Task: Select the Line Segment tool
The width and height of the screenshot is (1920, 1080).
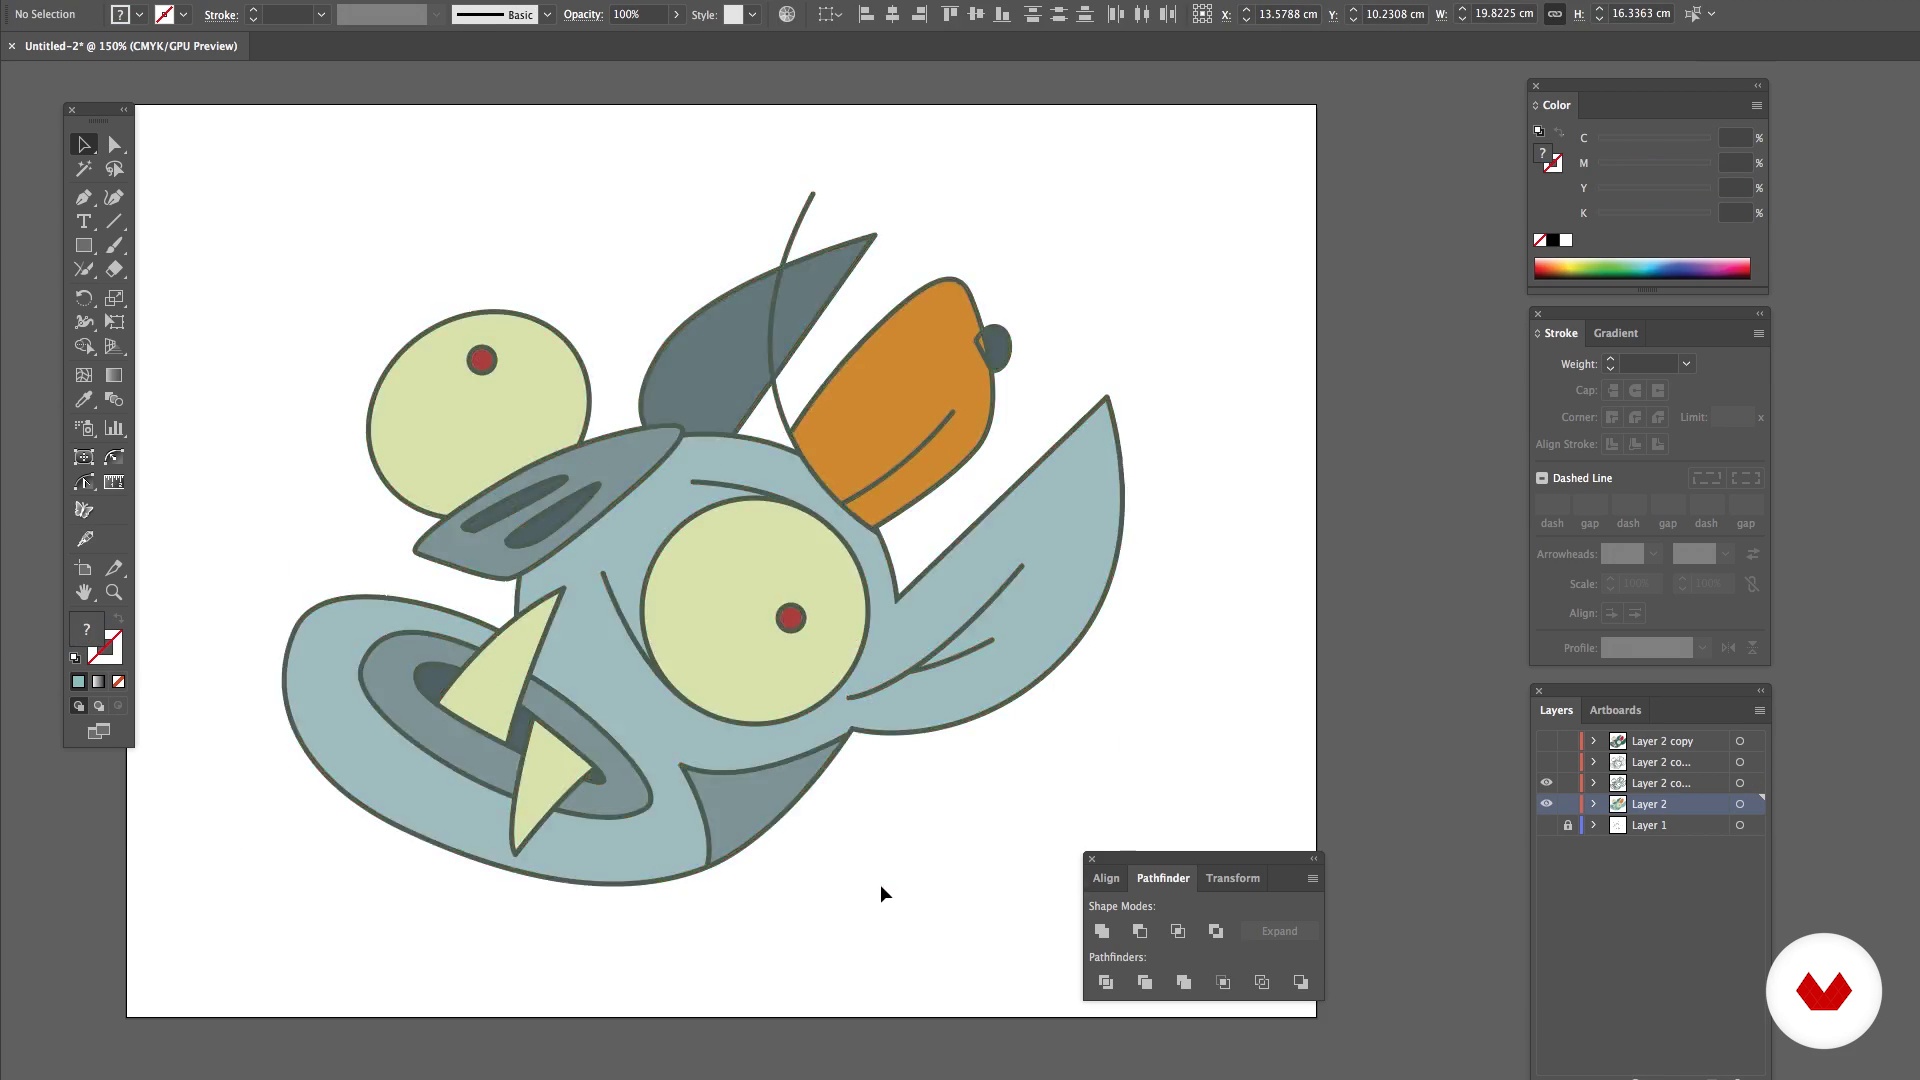Action: 114,222
